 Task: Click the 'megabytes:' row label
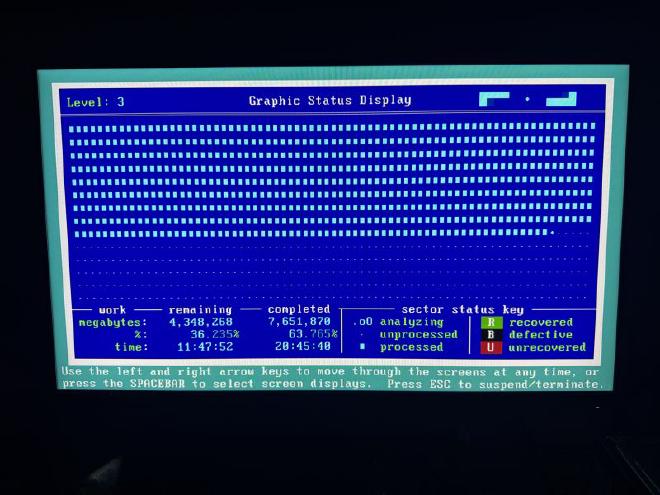pos(113,323)
